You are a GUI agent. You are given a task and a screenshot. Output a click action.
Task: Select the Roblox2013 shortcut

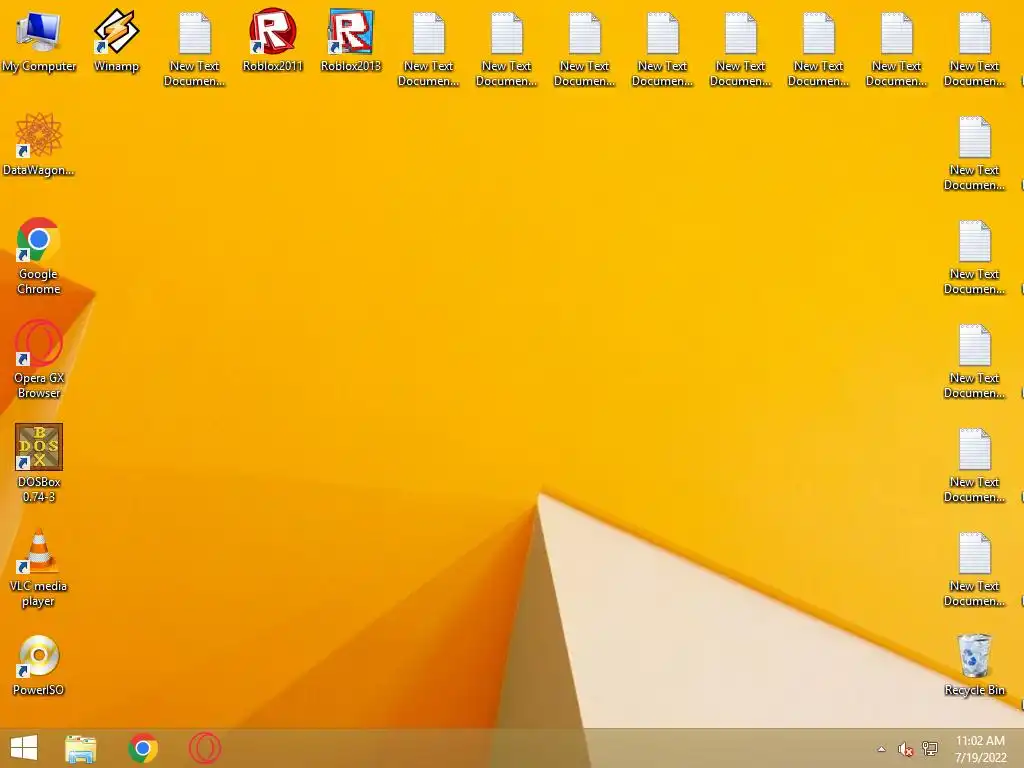351,42
